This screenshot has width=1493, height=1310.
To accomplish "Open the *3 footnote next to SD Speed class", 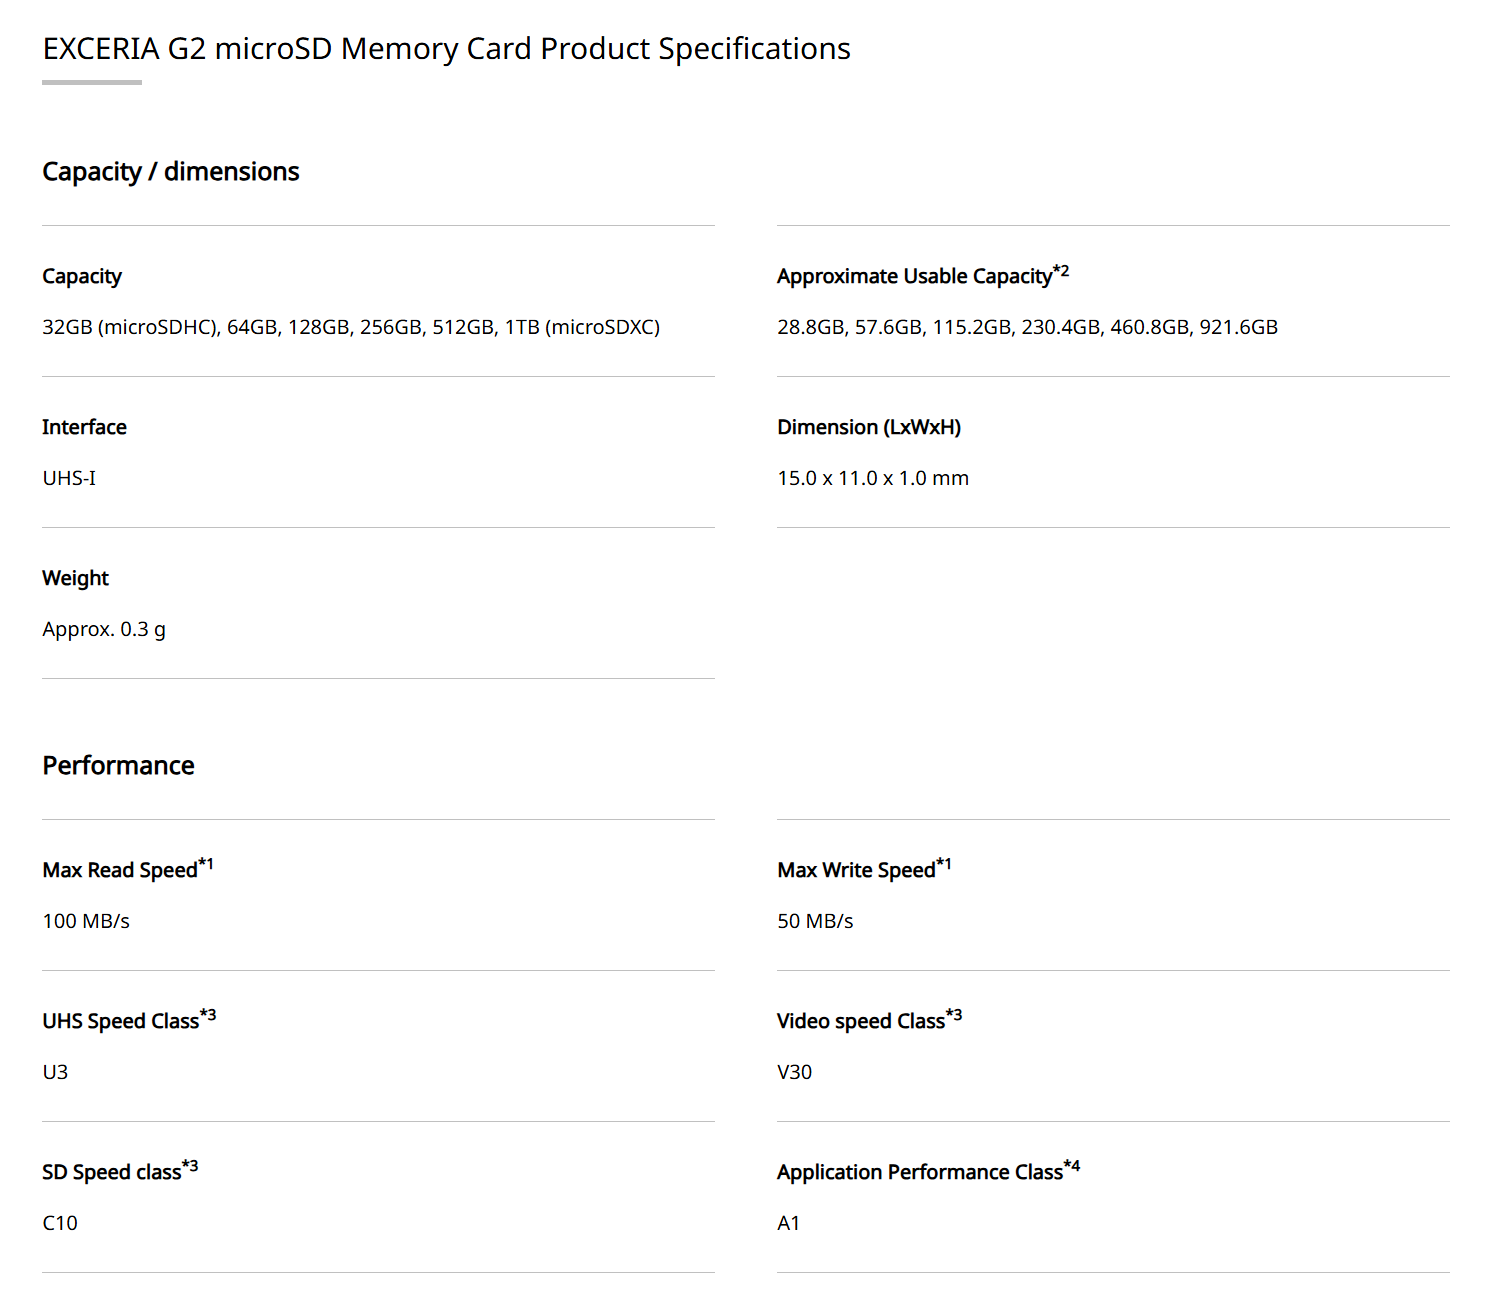I will coord(190,1166).
